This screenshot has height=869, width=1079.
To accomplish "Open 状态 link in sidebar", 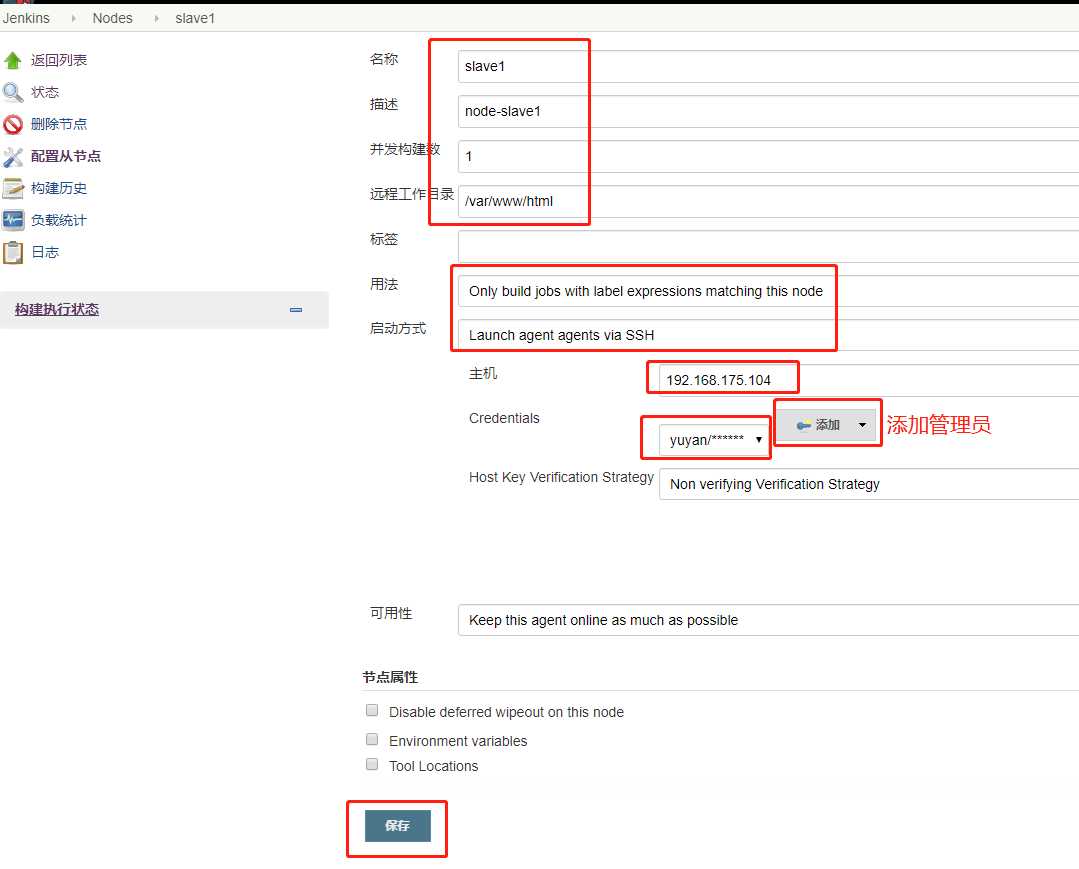I will pyautogui.click(x=45, y=92).
